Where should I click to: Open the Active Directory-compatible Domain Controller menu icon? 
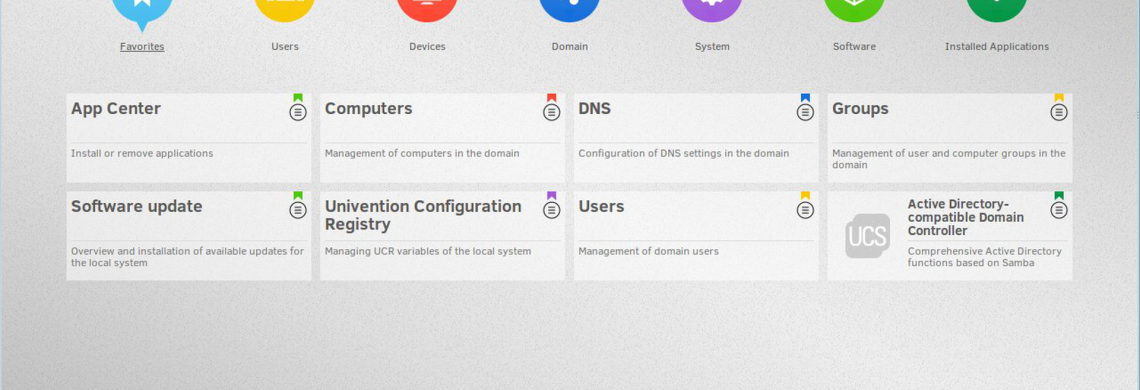(x=1059, y=210)
